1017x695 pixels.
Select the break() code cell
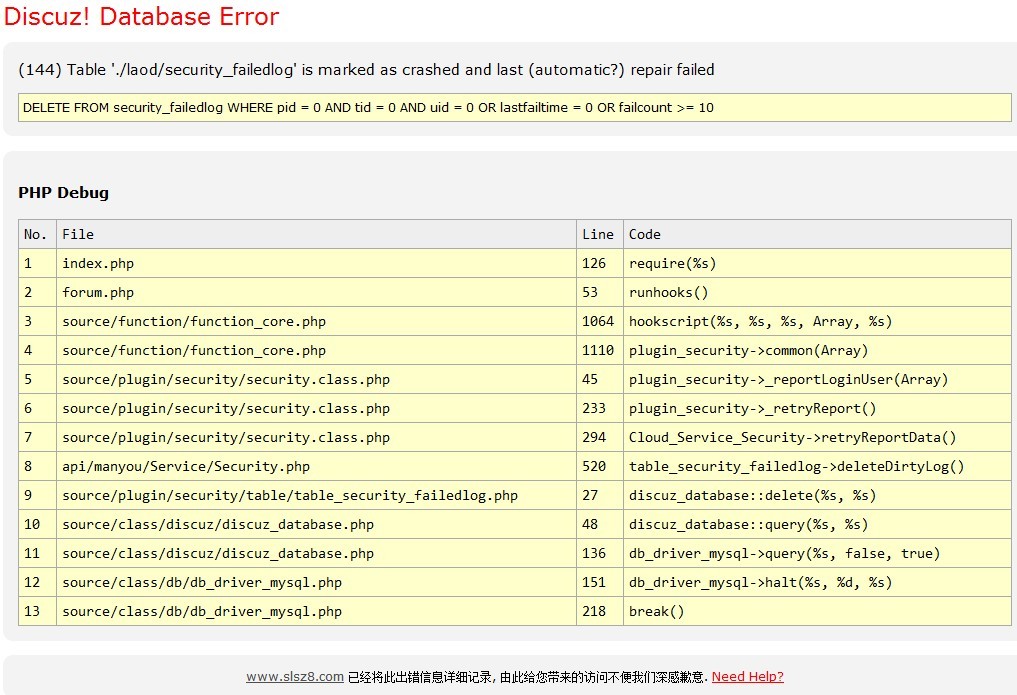[x=817, y=611]
